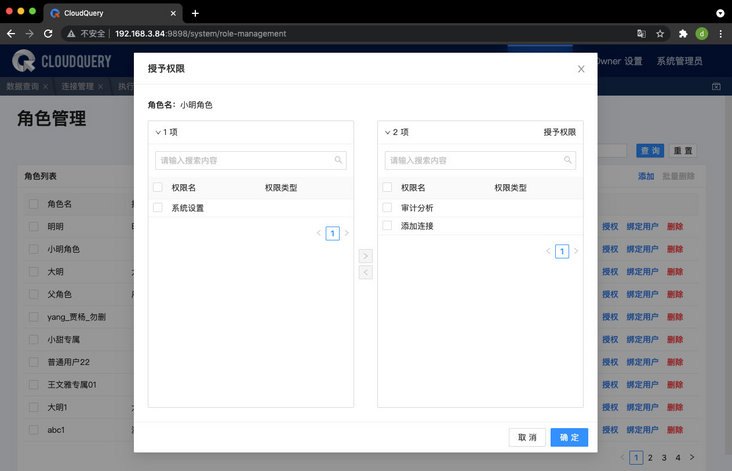Go to page 3 of role list

tap(664, 457)
